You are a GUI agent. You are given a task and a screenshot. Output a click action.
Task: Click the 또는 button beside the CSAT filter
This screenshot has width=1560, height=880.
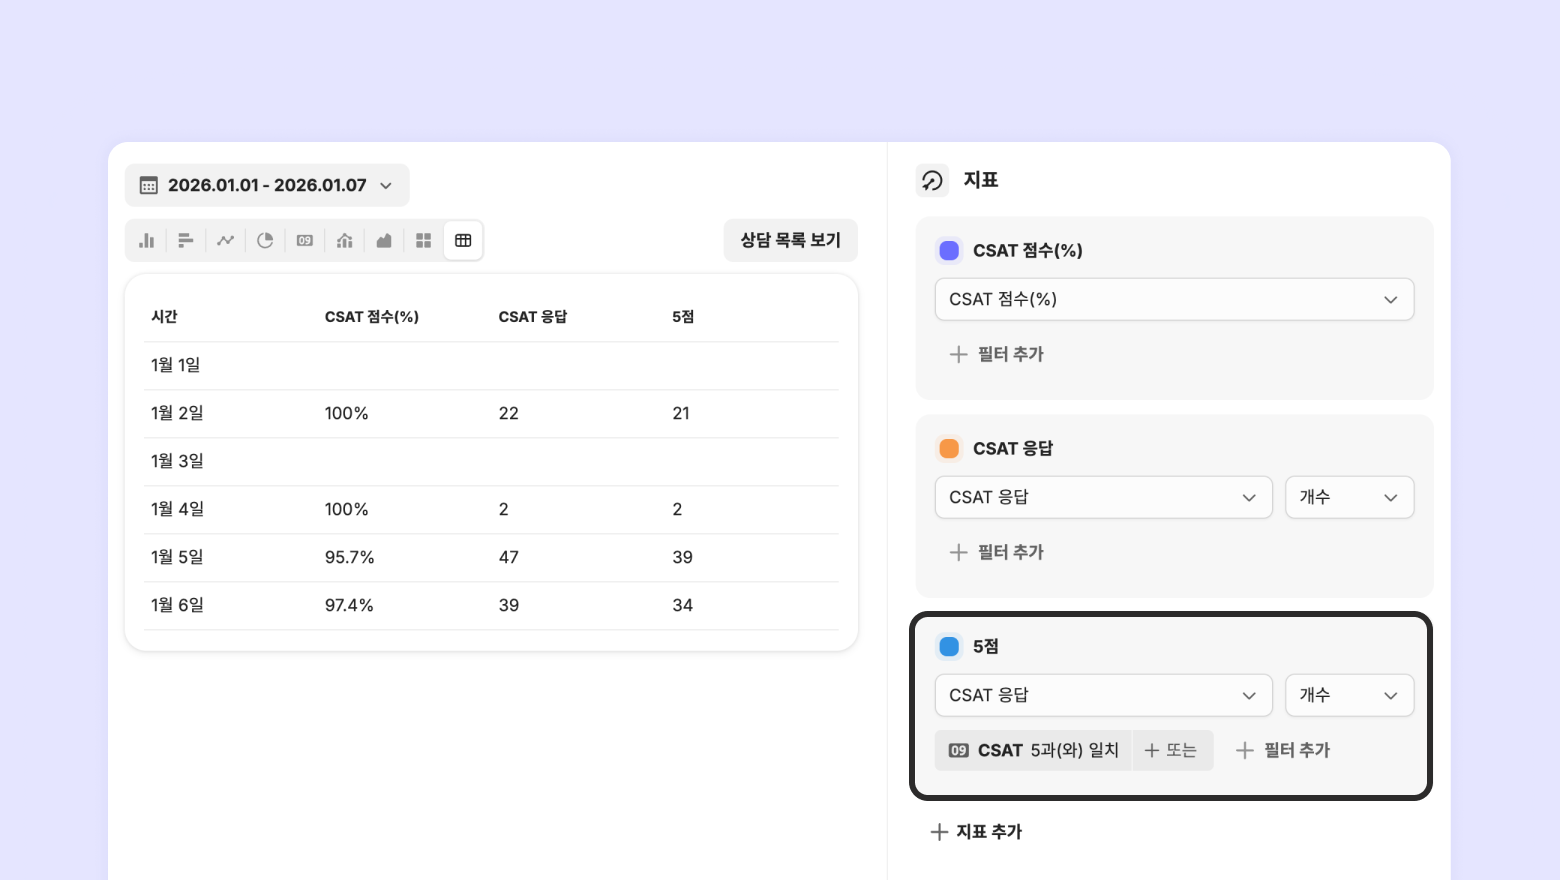pyautogui.click(x=1171, y=750)
